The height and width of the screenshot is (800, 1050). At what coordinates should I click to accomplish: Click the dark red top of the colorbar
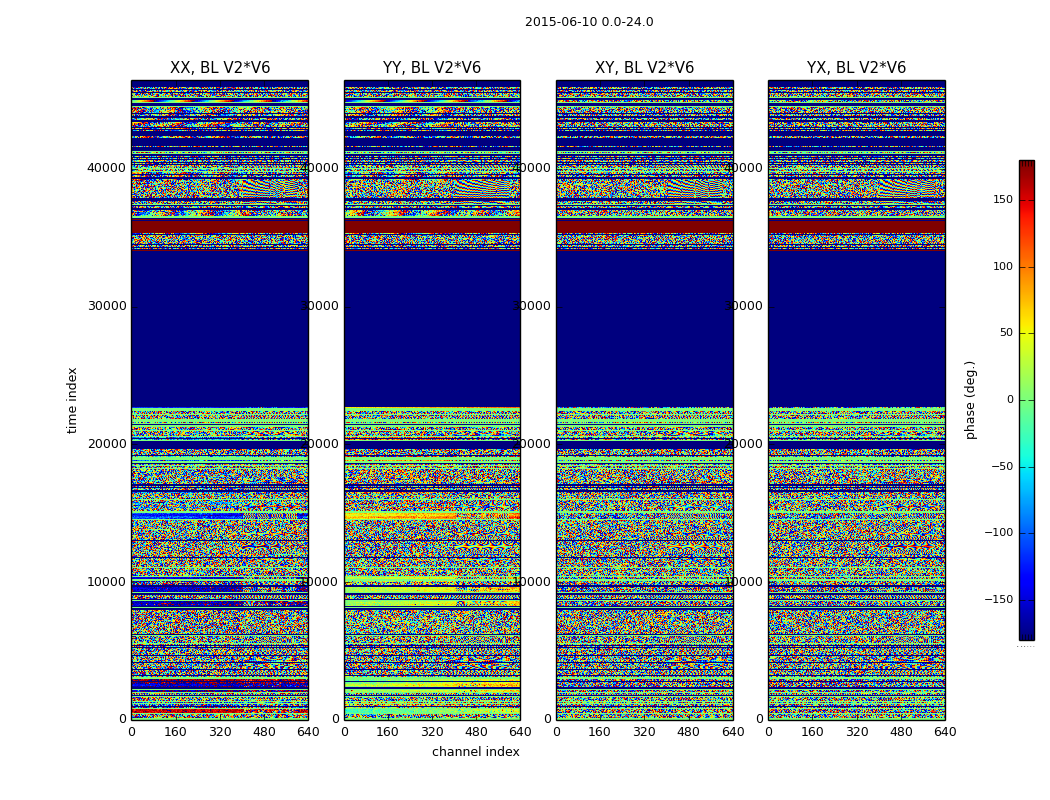(1026, 168)
